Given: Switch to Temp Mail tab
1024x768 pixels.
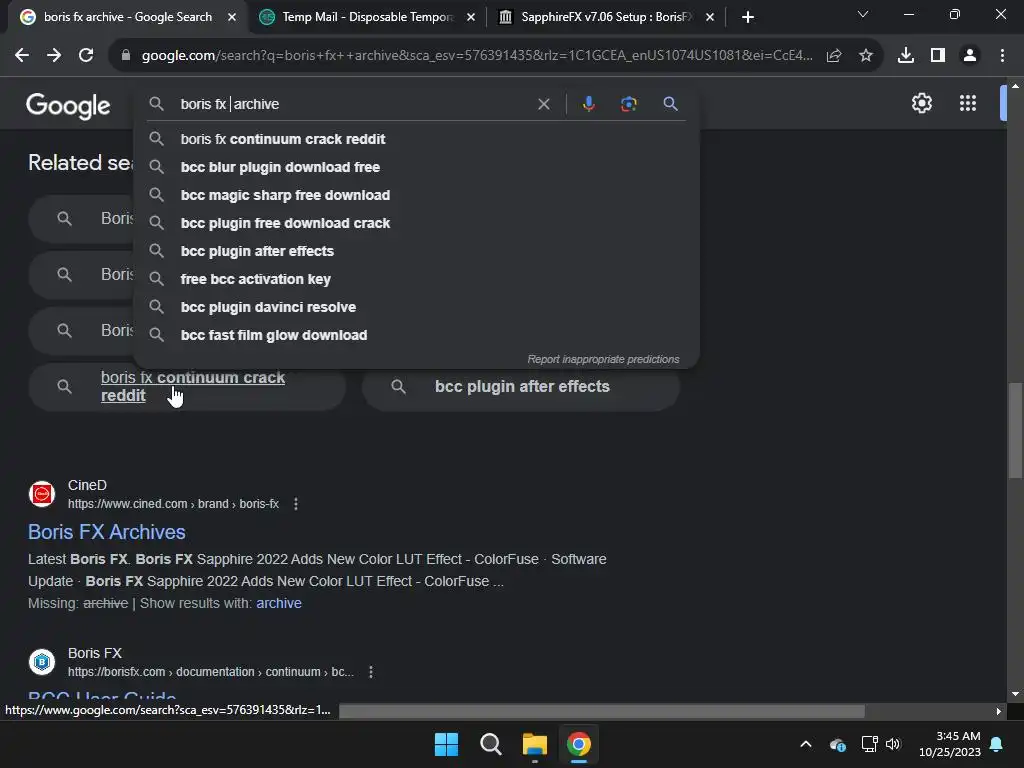Looking at the screenshot, I should [368, 17].
